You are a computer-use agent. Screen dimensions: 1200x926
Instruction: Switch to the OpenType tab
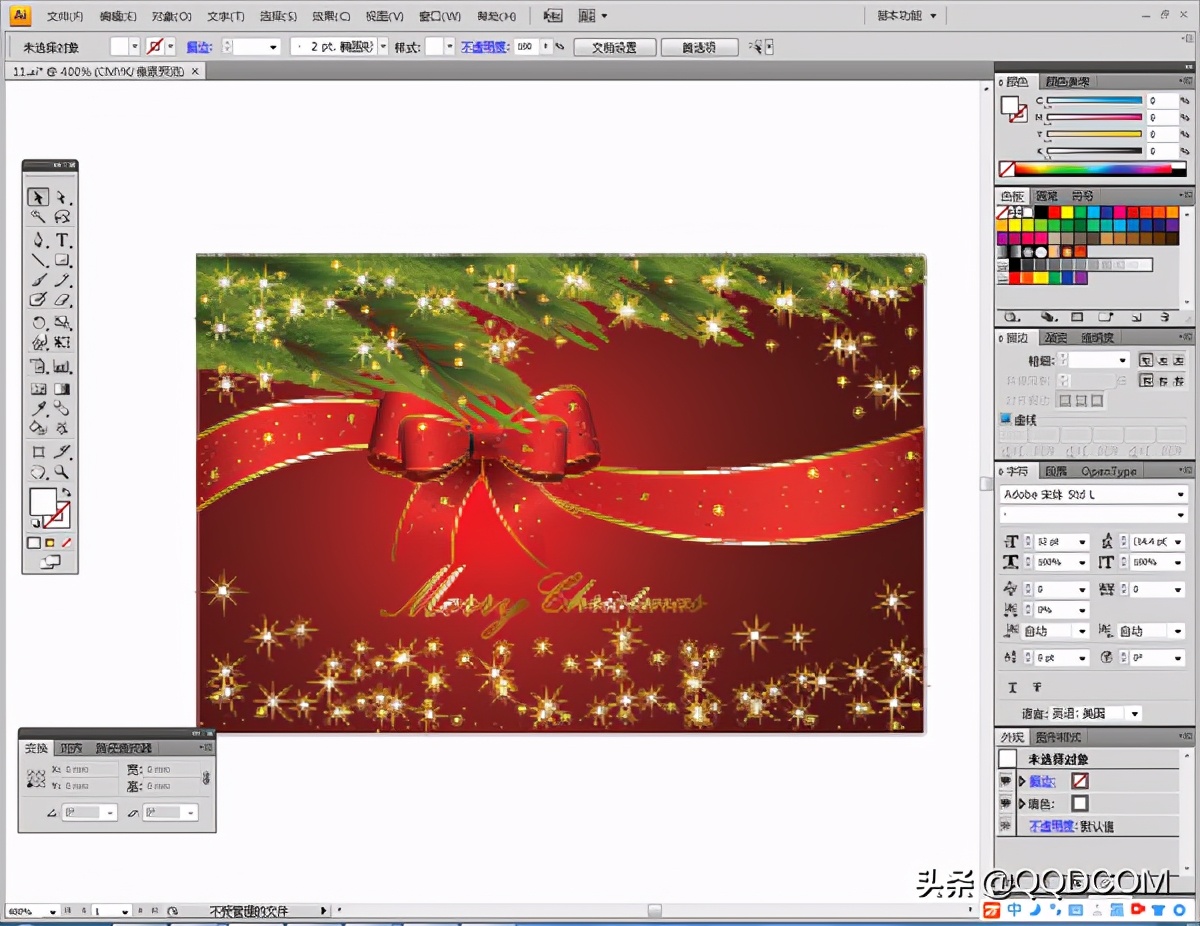tap(1109, 471)
